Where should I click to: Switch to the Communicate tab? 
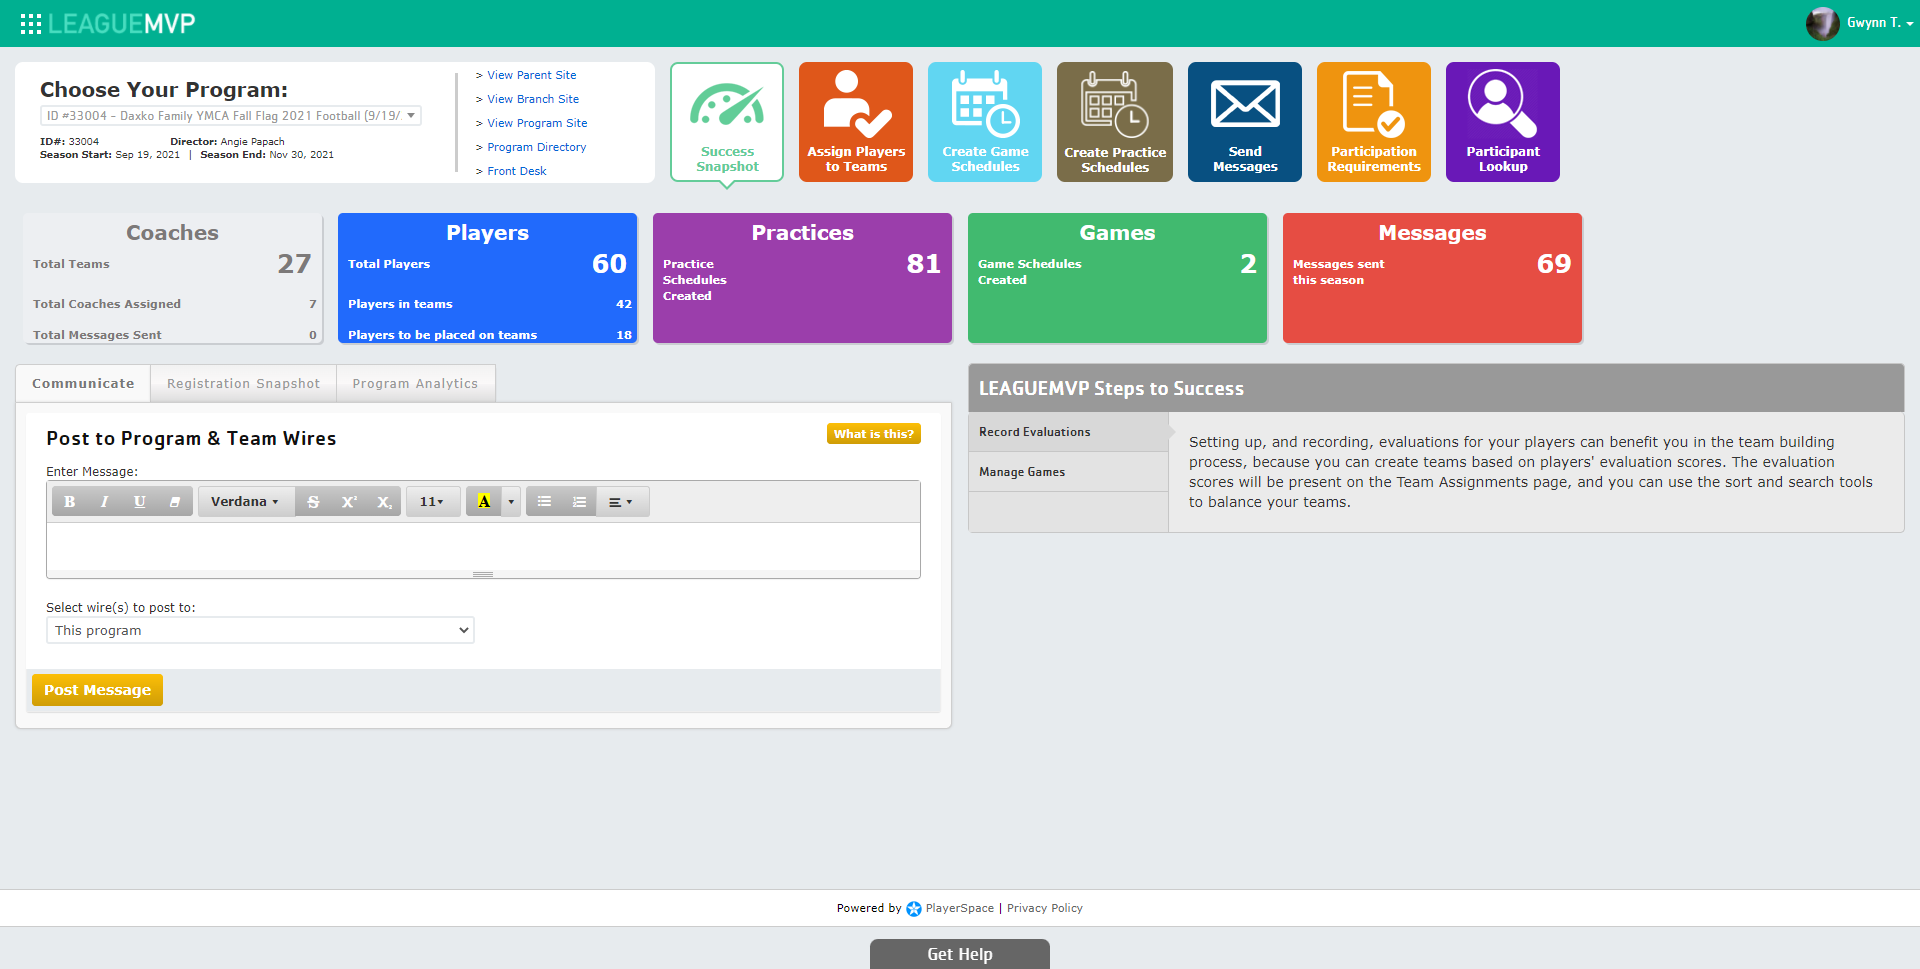(x=83, y=384)
